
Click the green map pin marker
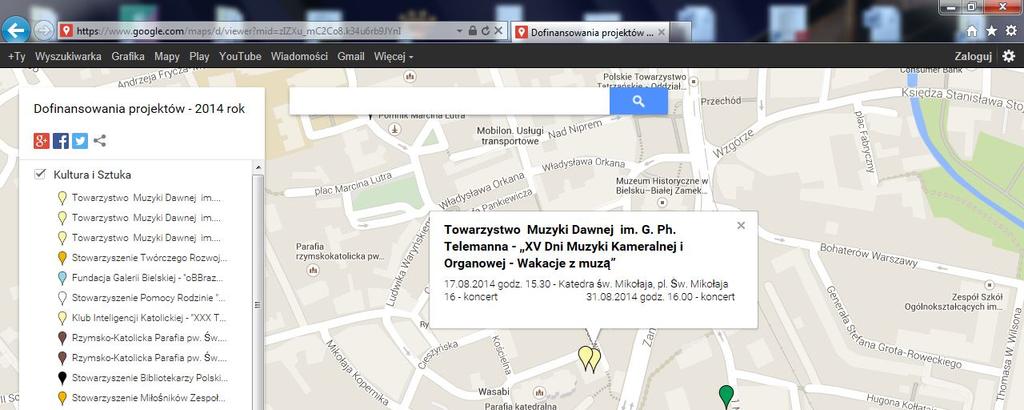(726, 396)
